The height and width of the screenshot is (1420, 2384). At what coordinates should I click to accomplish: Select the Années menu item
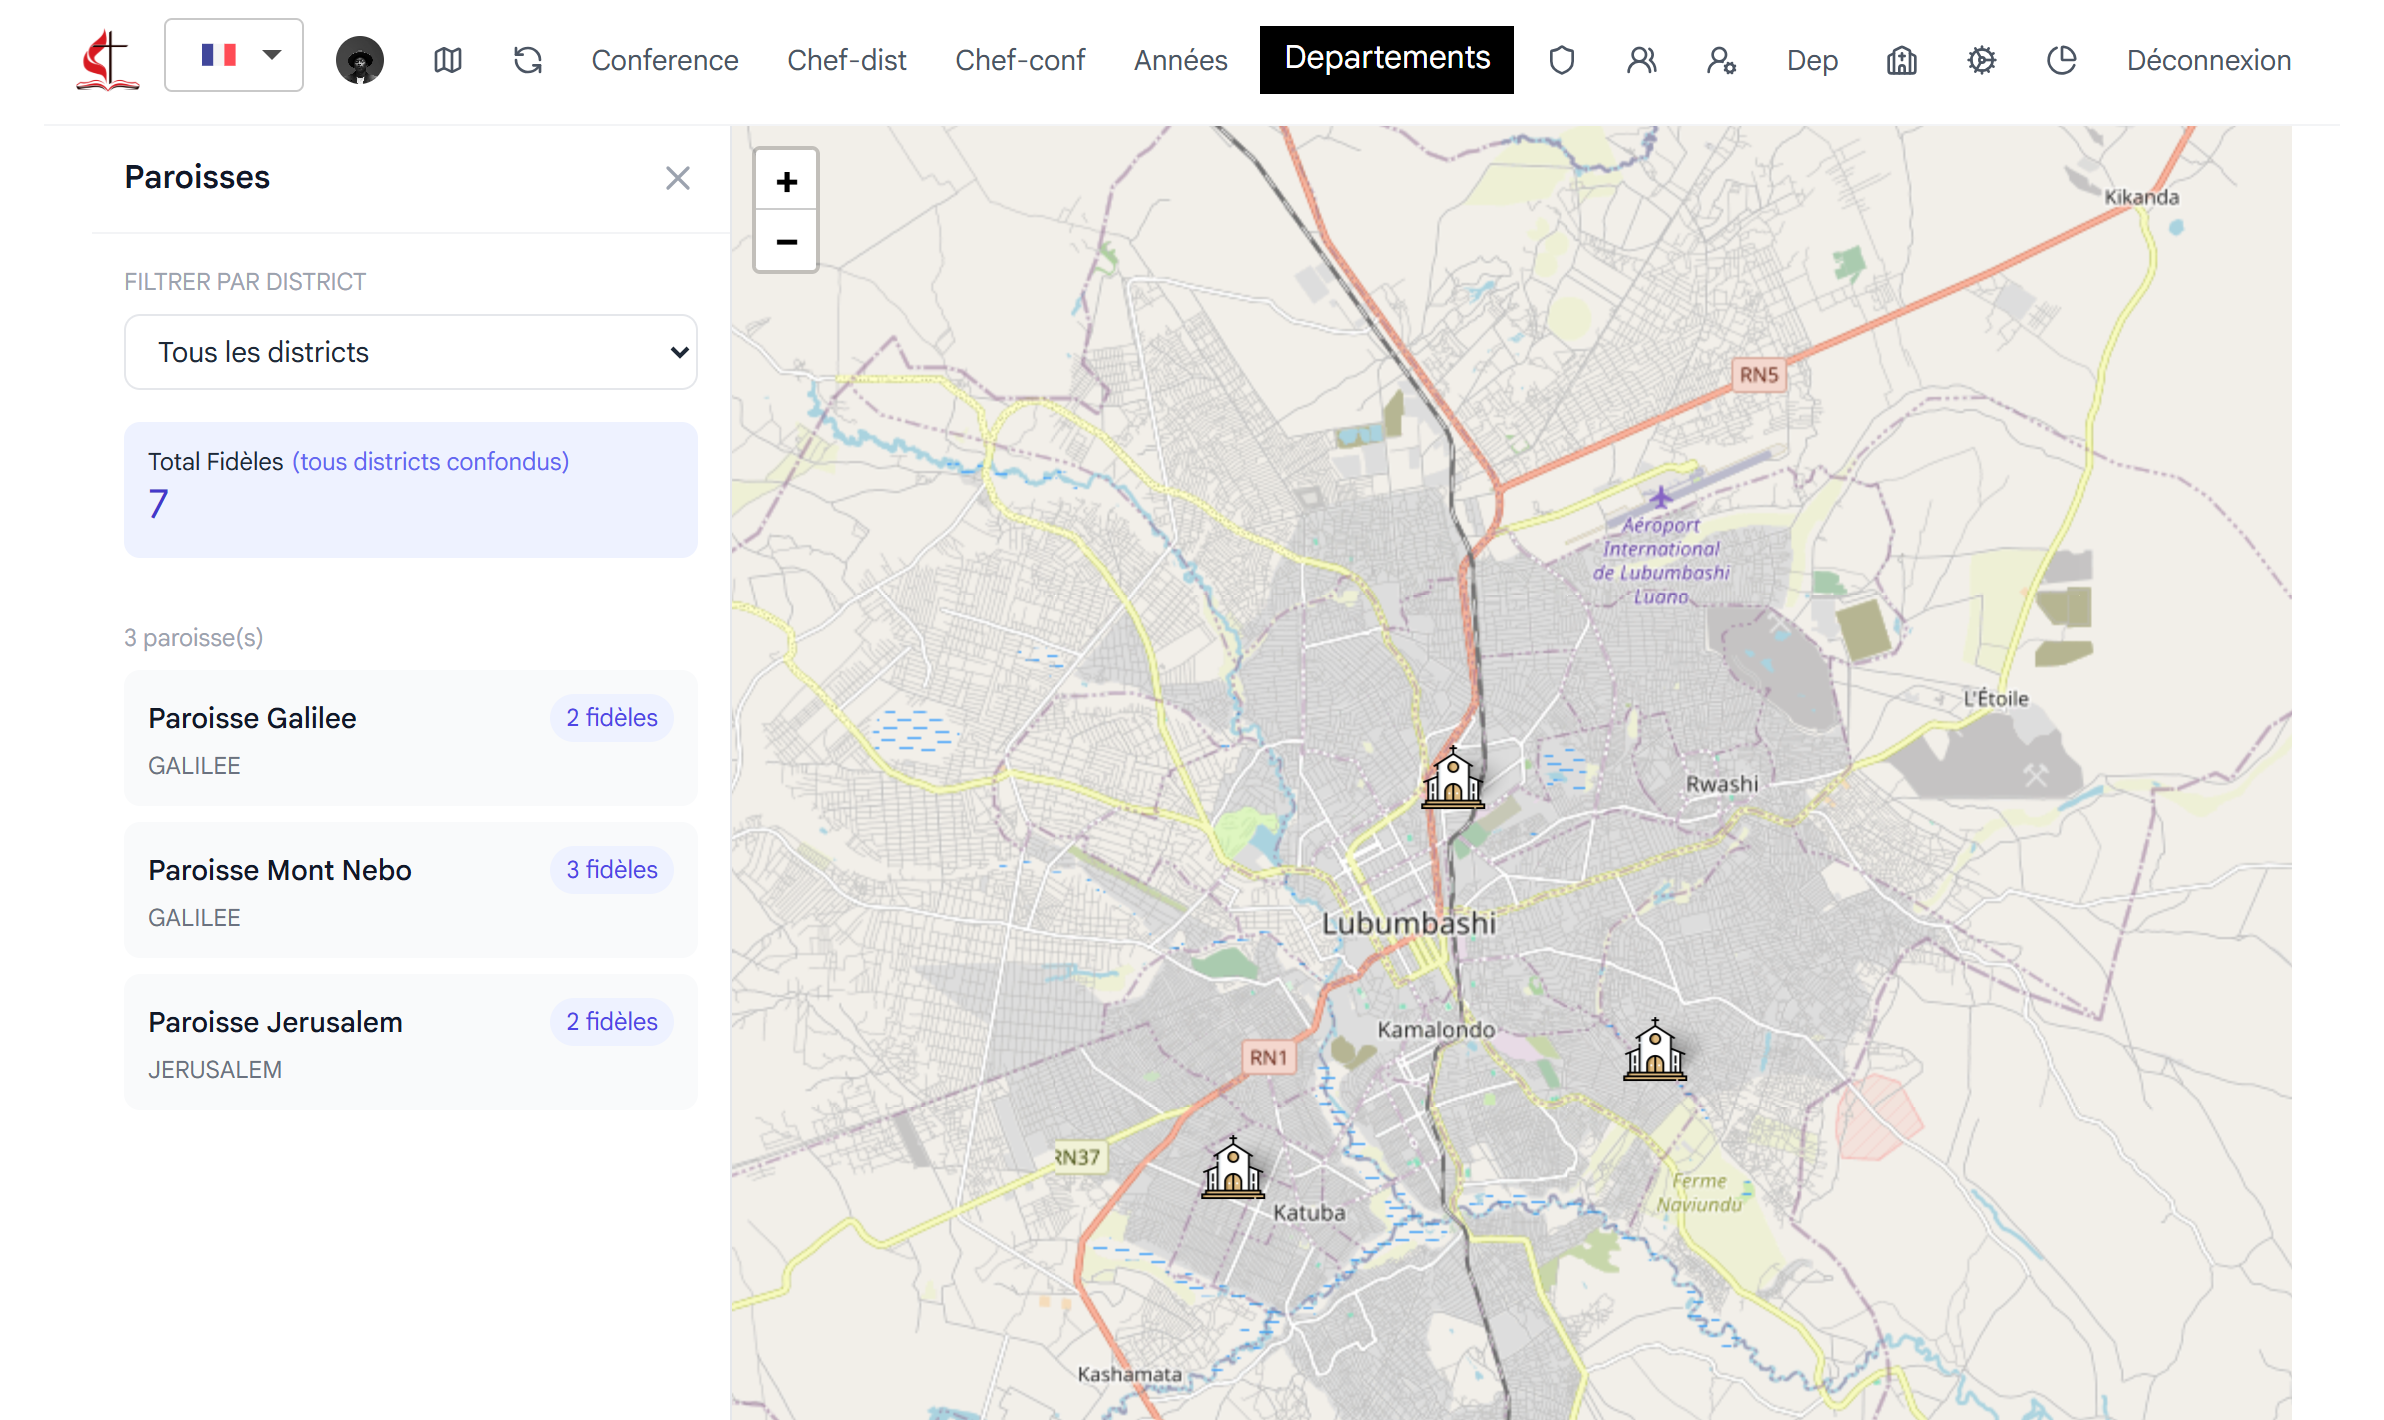(1180, 60)
